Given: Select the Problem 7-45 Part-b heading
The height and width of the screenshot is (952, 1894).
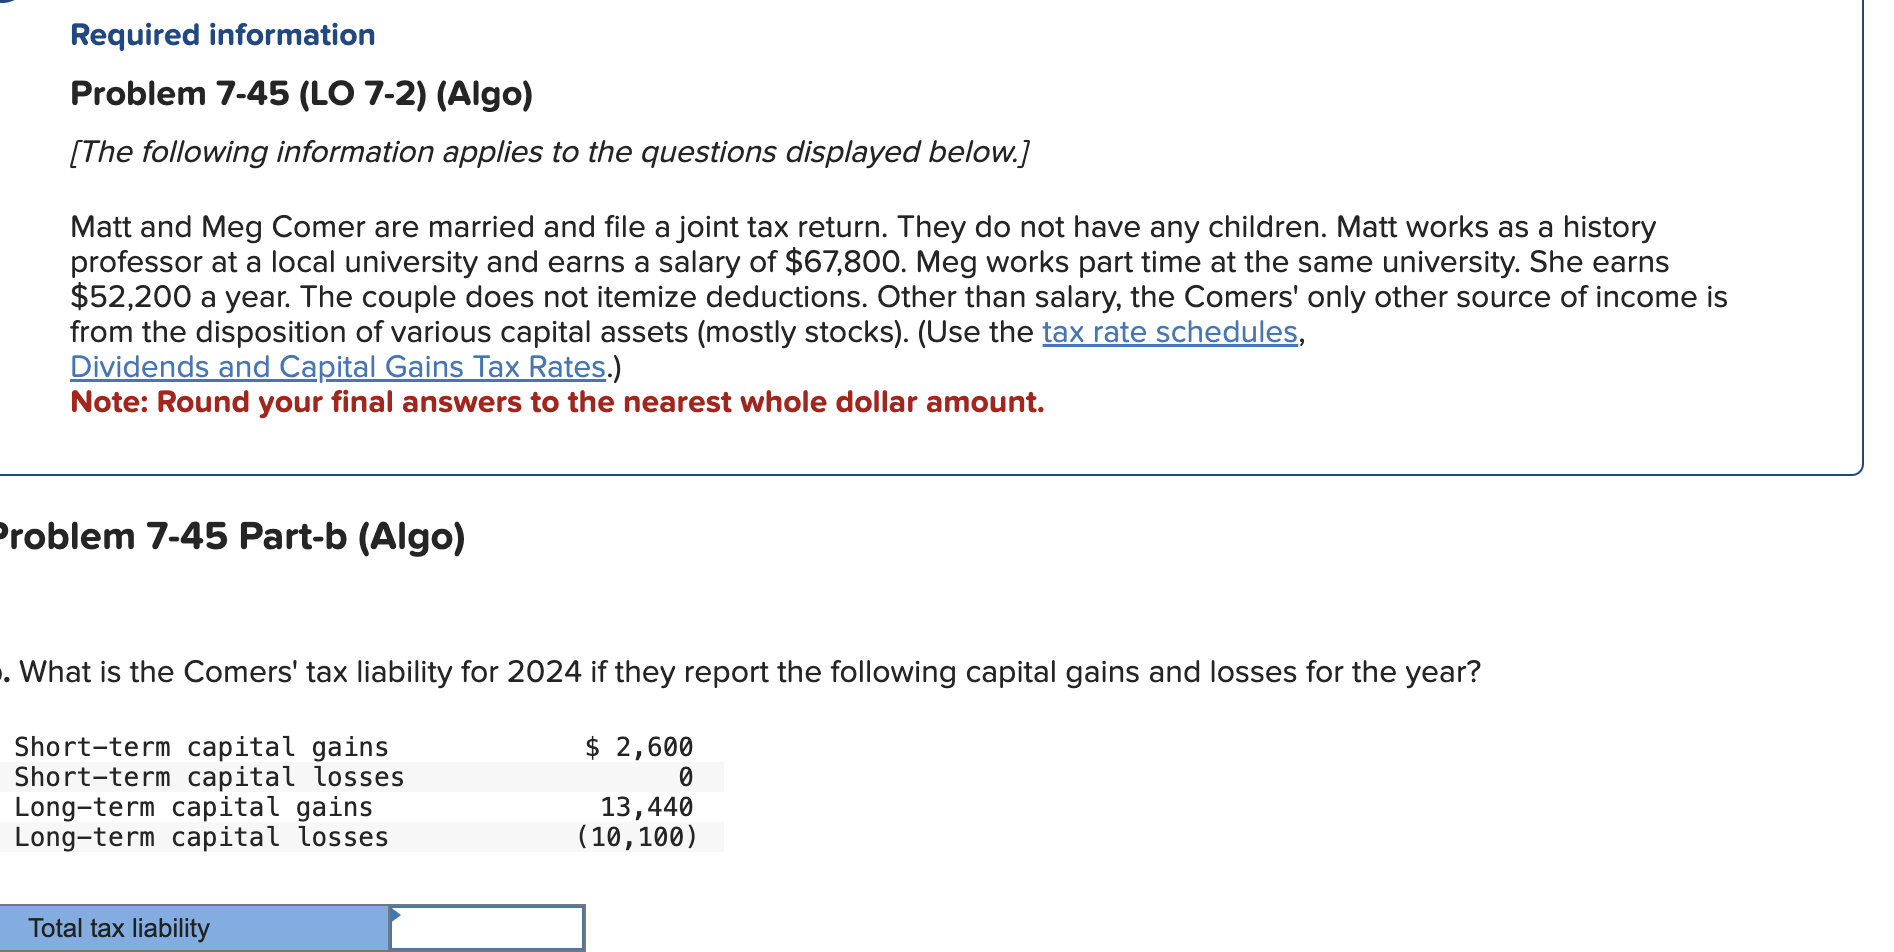Looking at the screenshot, I should point(232,536).
